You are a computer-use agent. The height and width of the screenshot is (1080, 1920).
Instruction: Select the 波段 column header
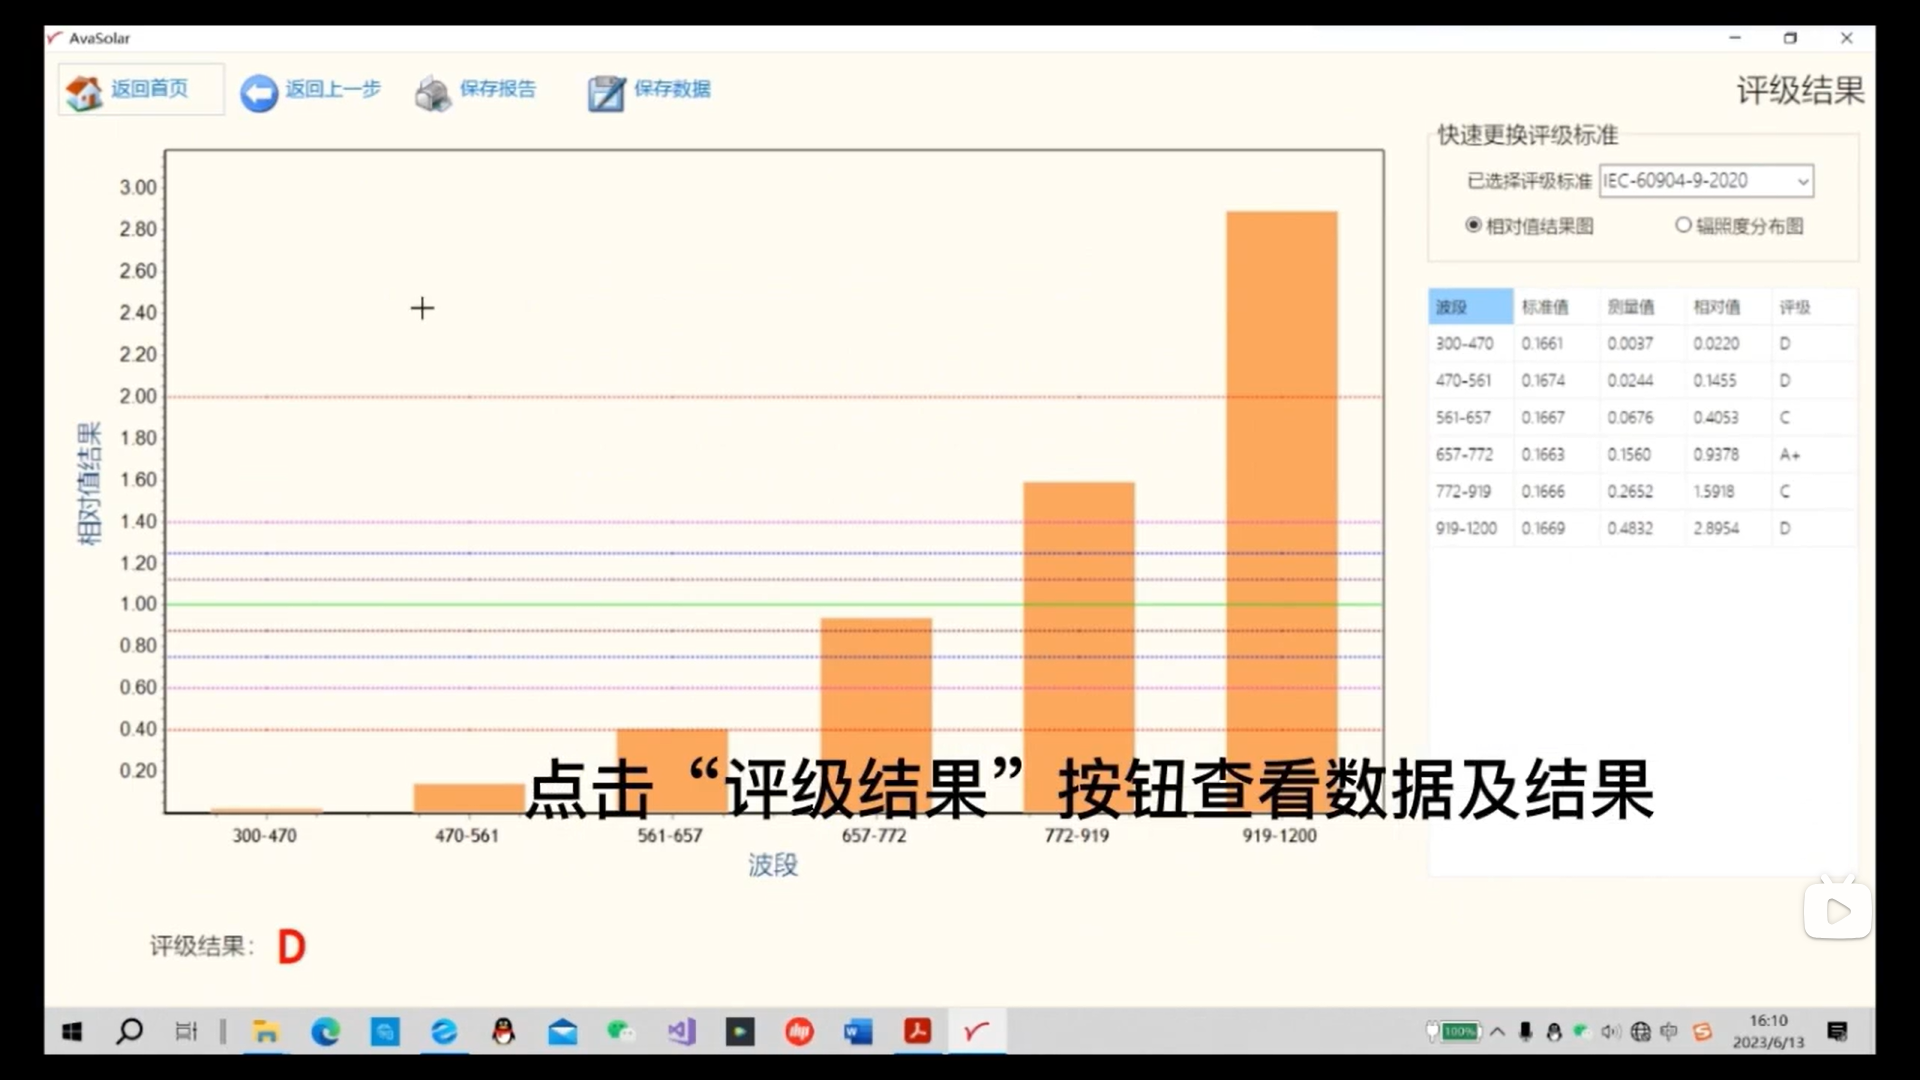pyautogui.click(x=1470, y=307)
